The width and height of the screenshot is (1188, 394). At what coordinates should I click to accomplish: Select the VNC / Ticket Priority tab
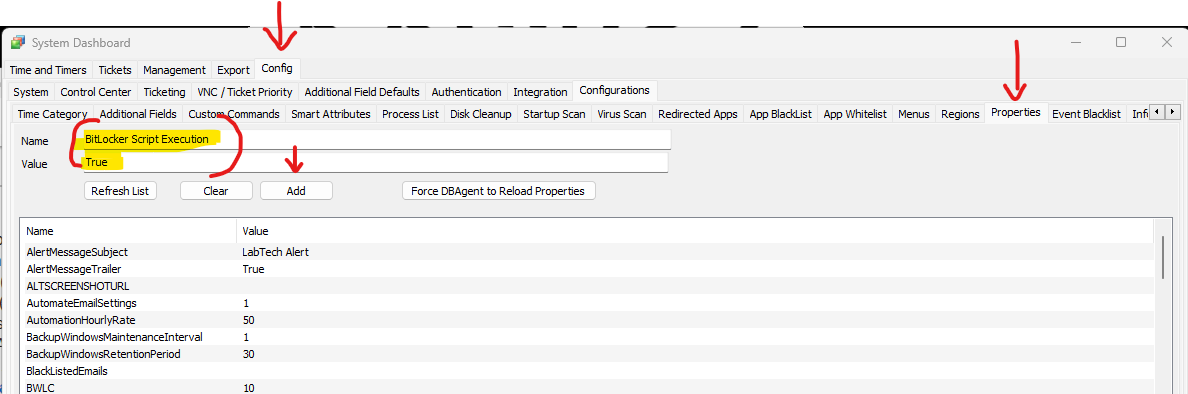click(x=245, y=92)
